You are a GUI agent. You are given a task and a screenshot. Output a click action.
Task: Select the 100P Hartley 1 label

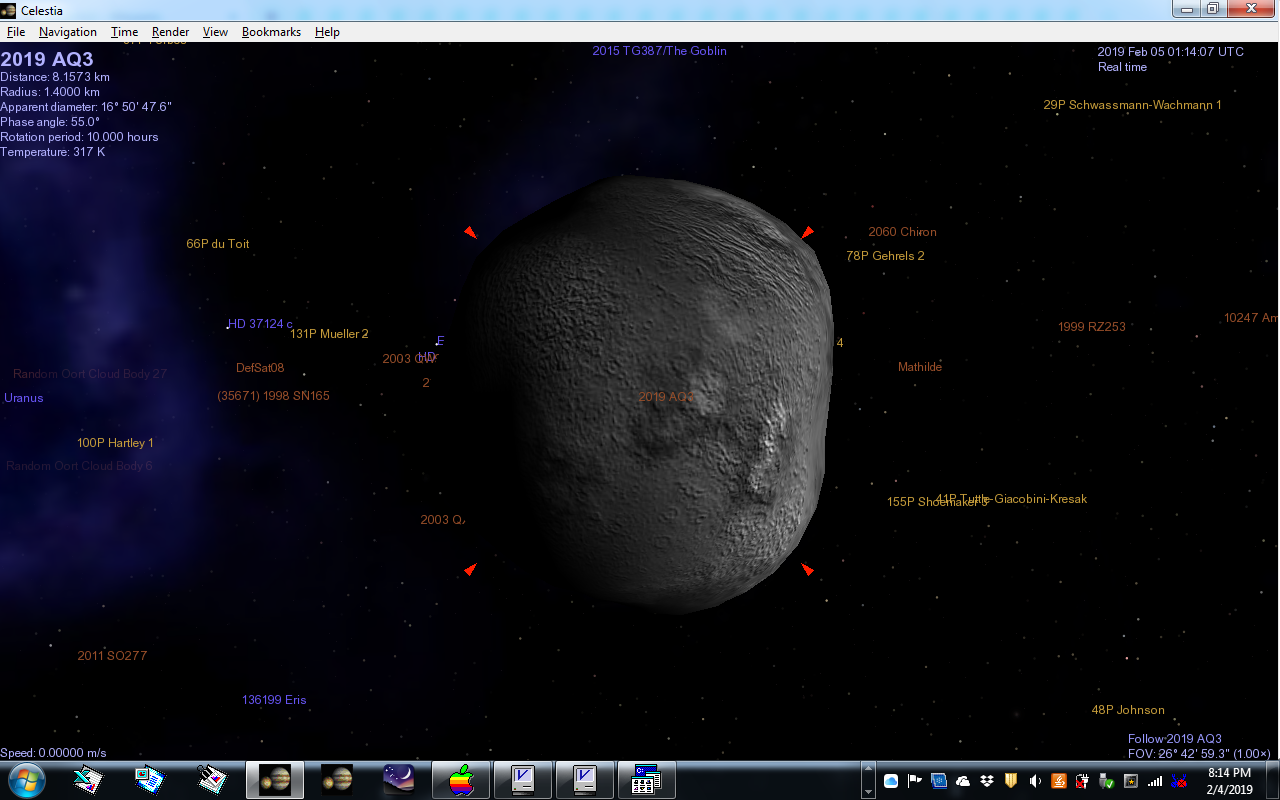coord(115,443)
